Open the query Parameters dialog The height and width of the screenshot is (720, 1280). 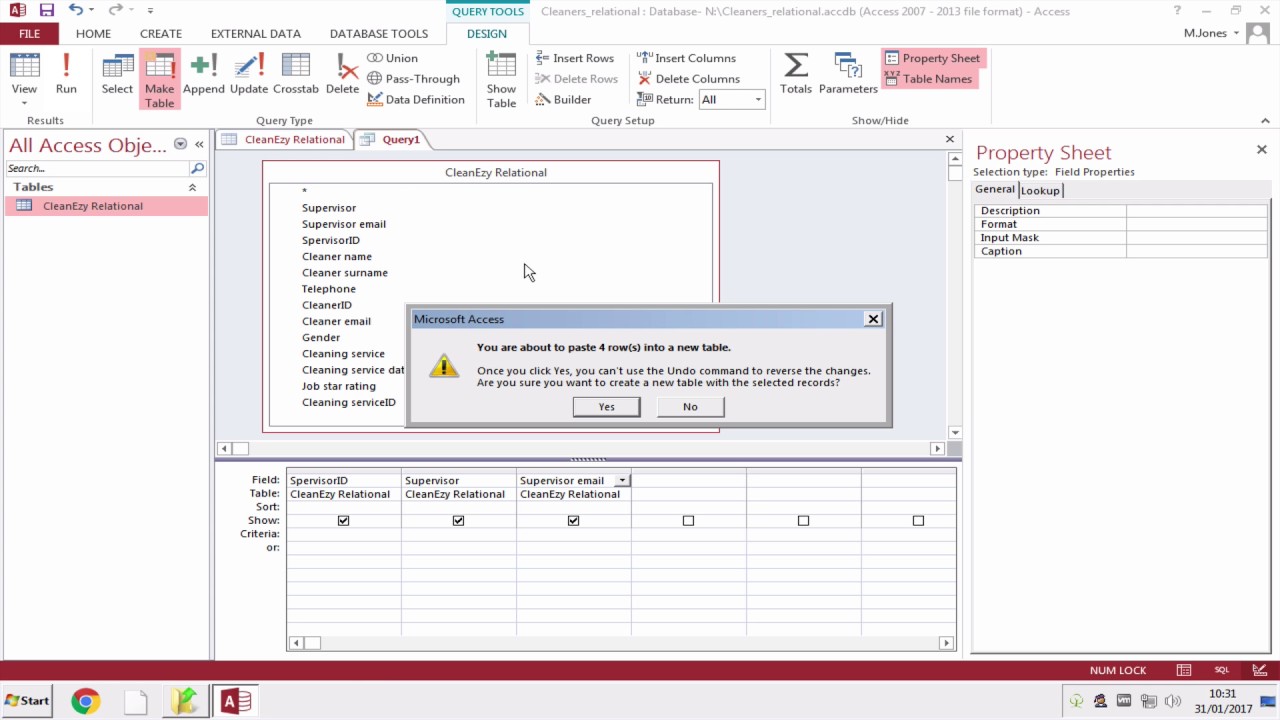(848, 74)
